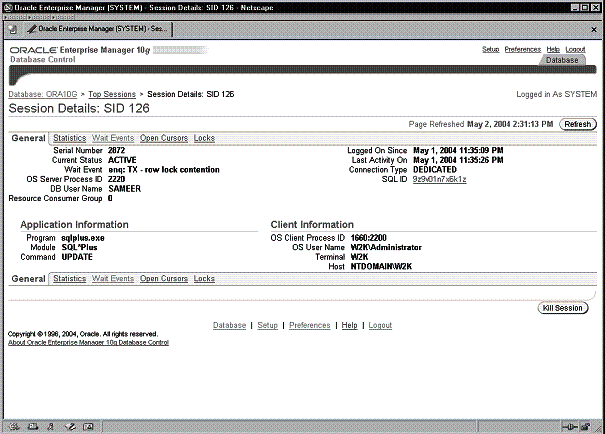Open the Database link in the footer
The image size is (605, 434).
point(229,325)
